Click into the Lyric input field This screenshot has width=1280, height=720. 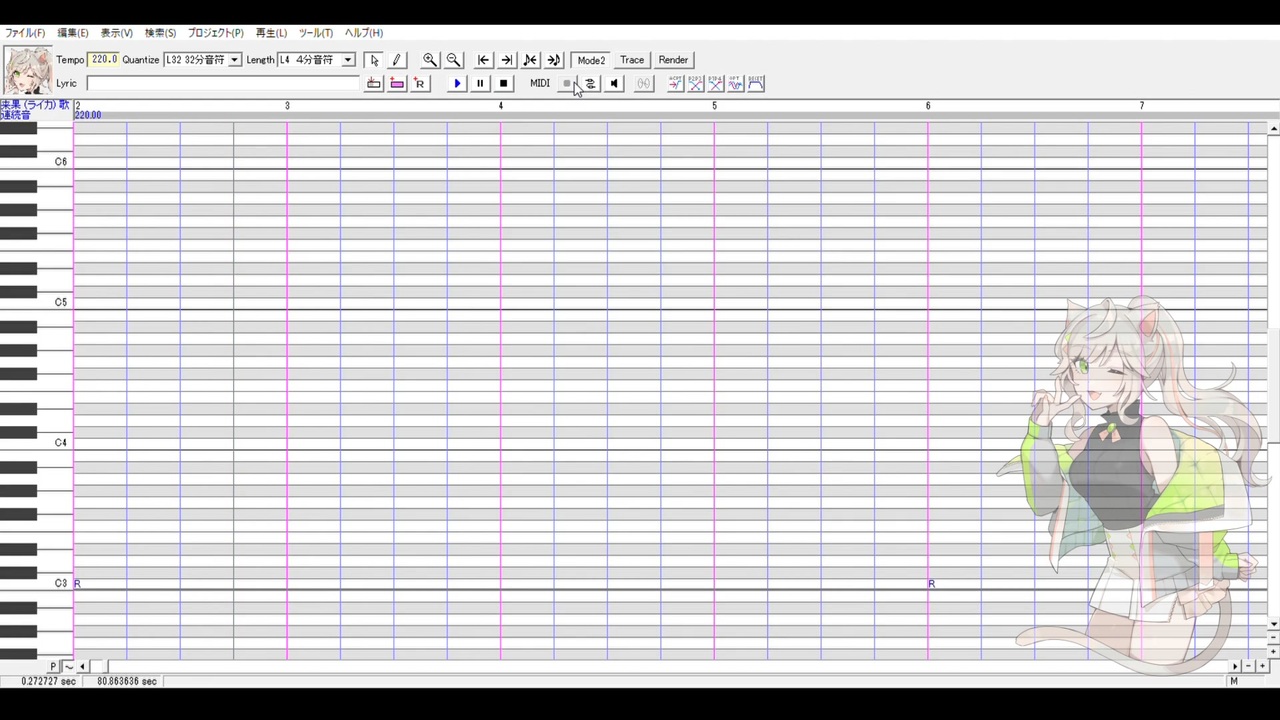[x=222, y=84]
